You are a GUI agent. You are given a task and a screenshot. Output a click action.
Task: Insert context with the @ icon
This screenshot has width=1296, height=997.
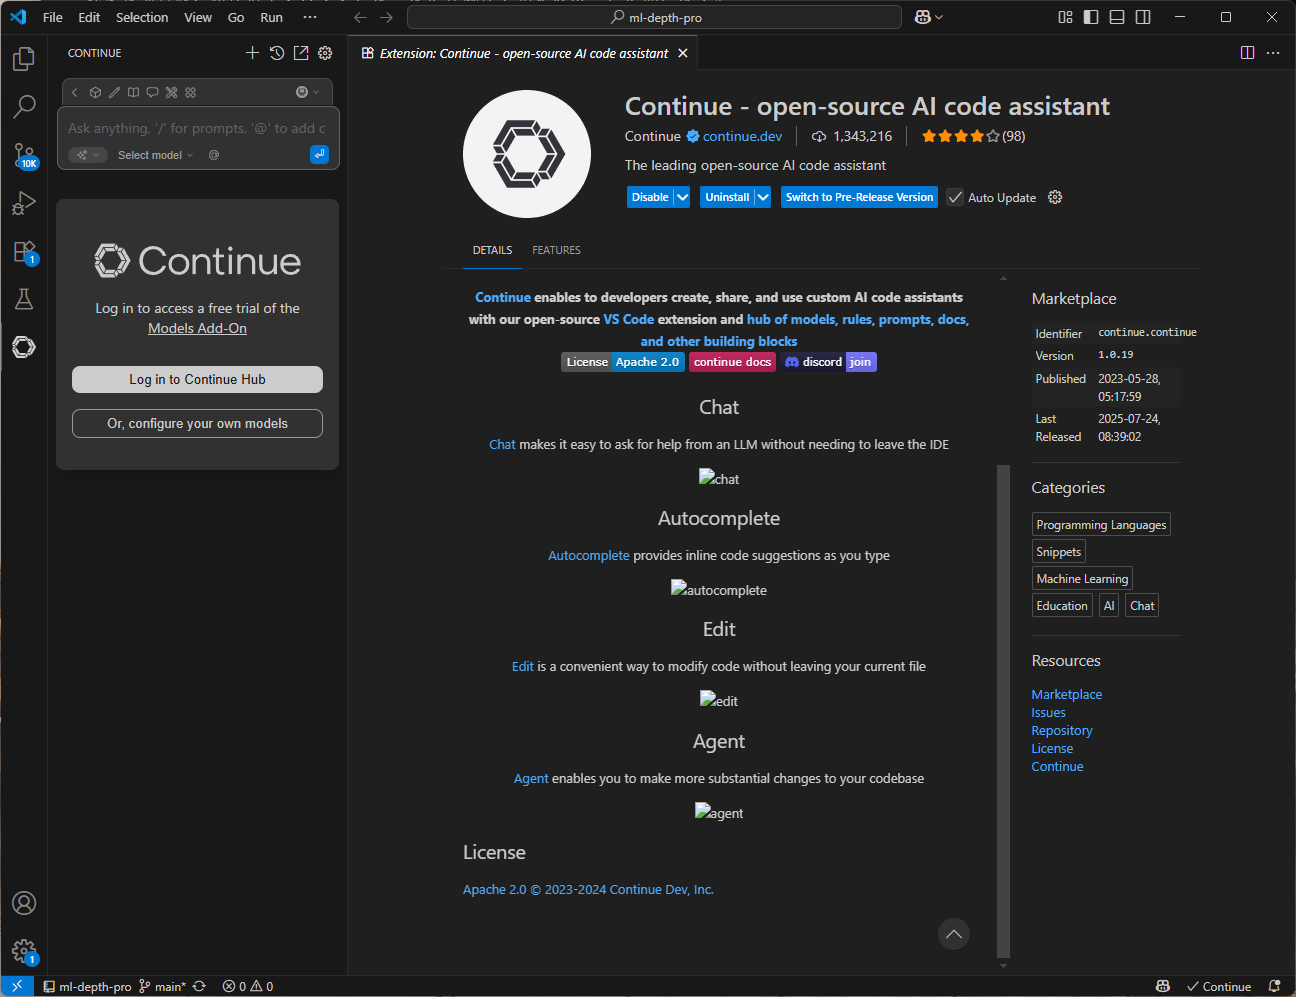tap(213, 155)
